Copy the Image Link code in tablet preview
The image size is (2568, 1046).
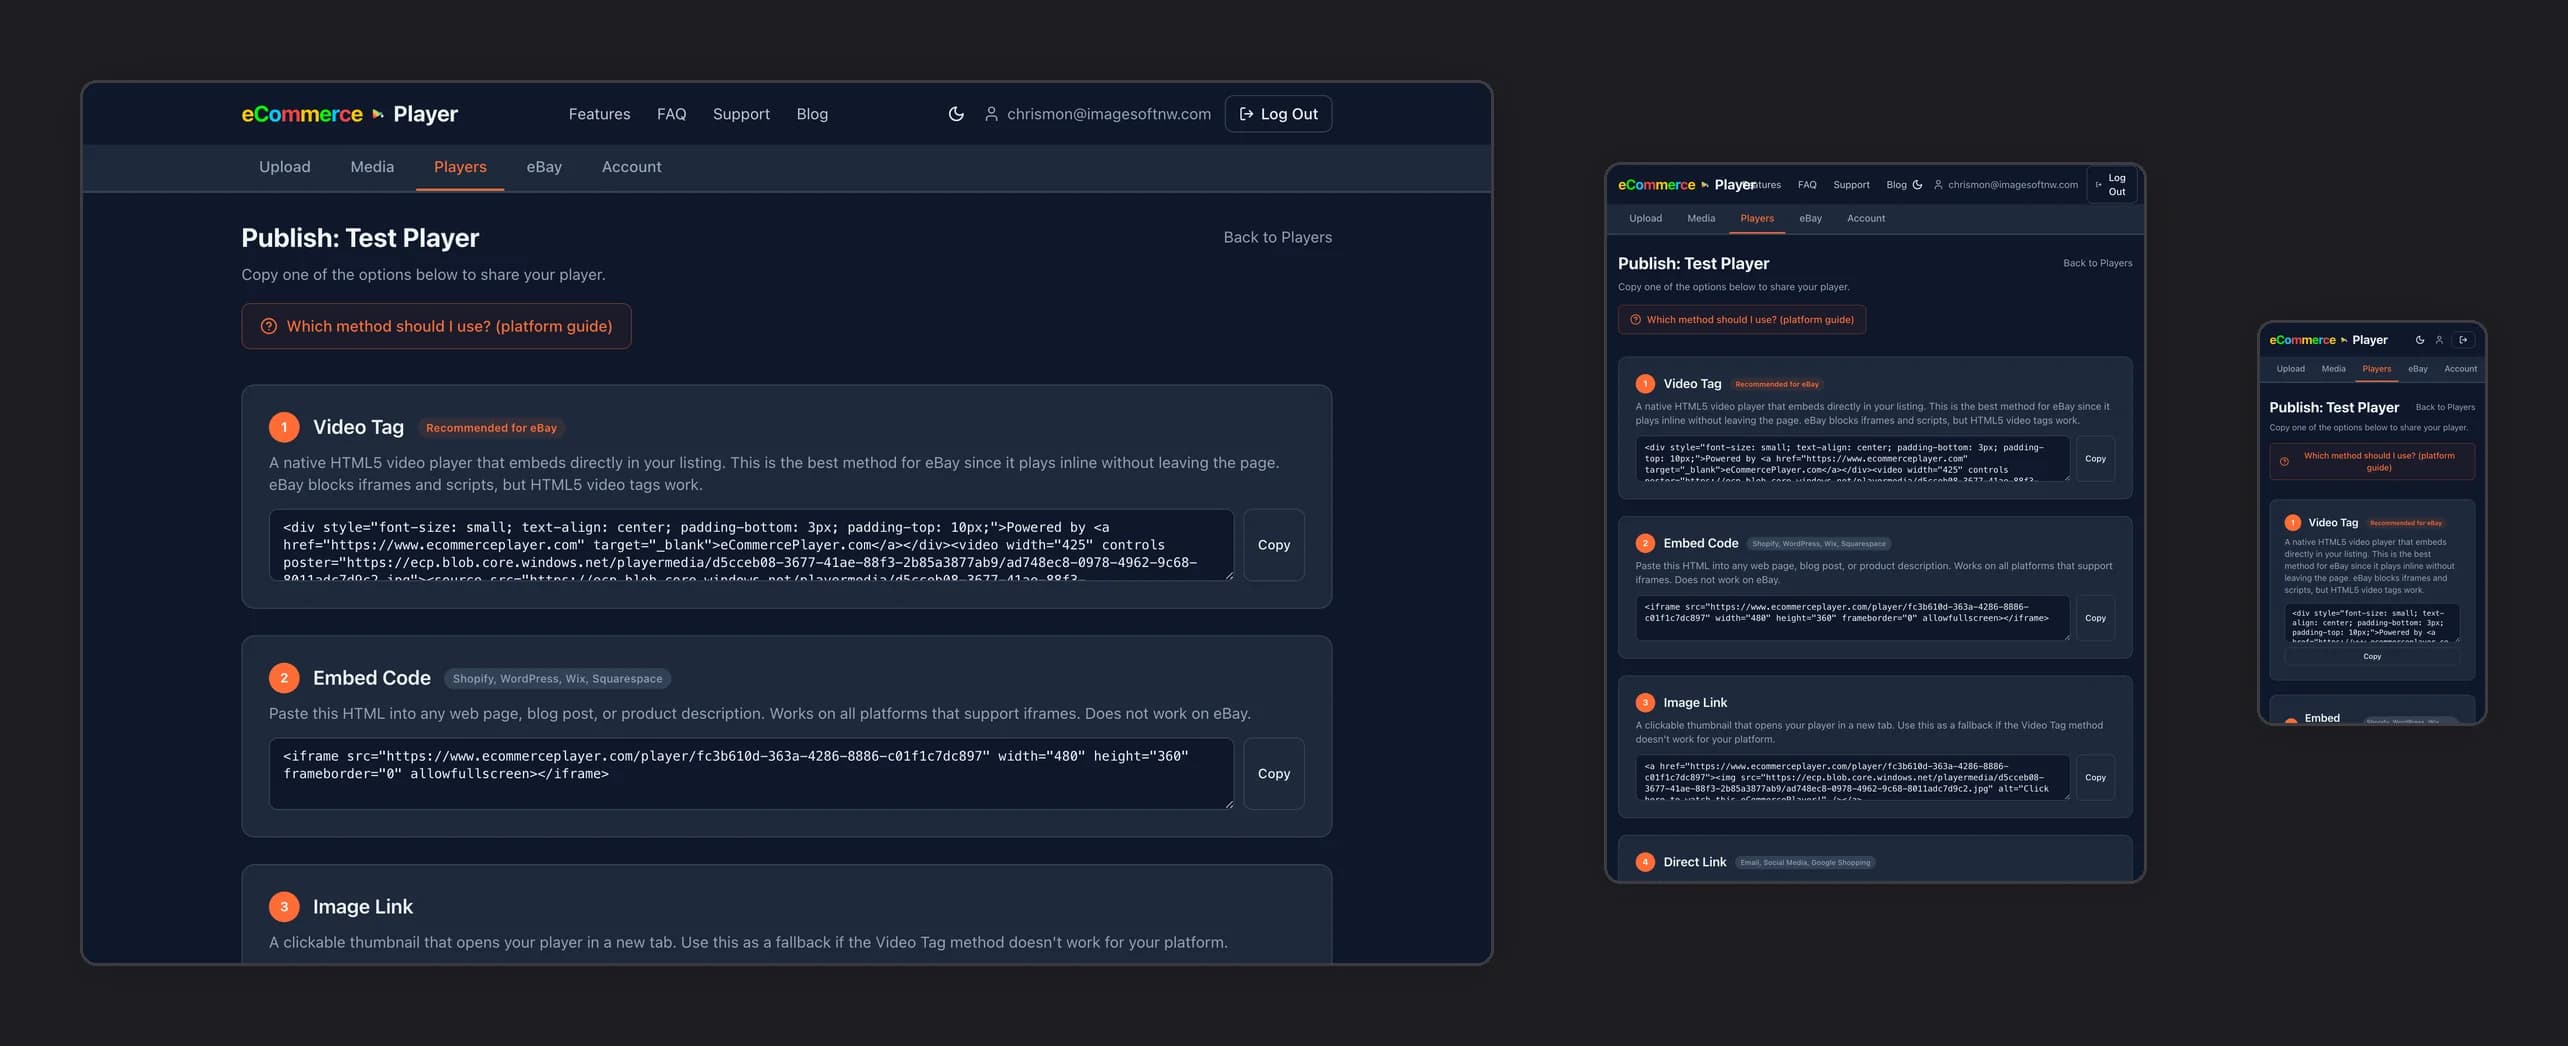click(x=2095, y=777)
